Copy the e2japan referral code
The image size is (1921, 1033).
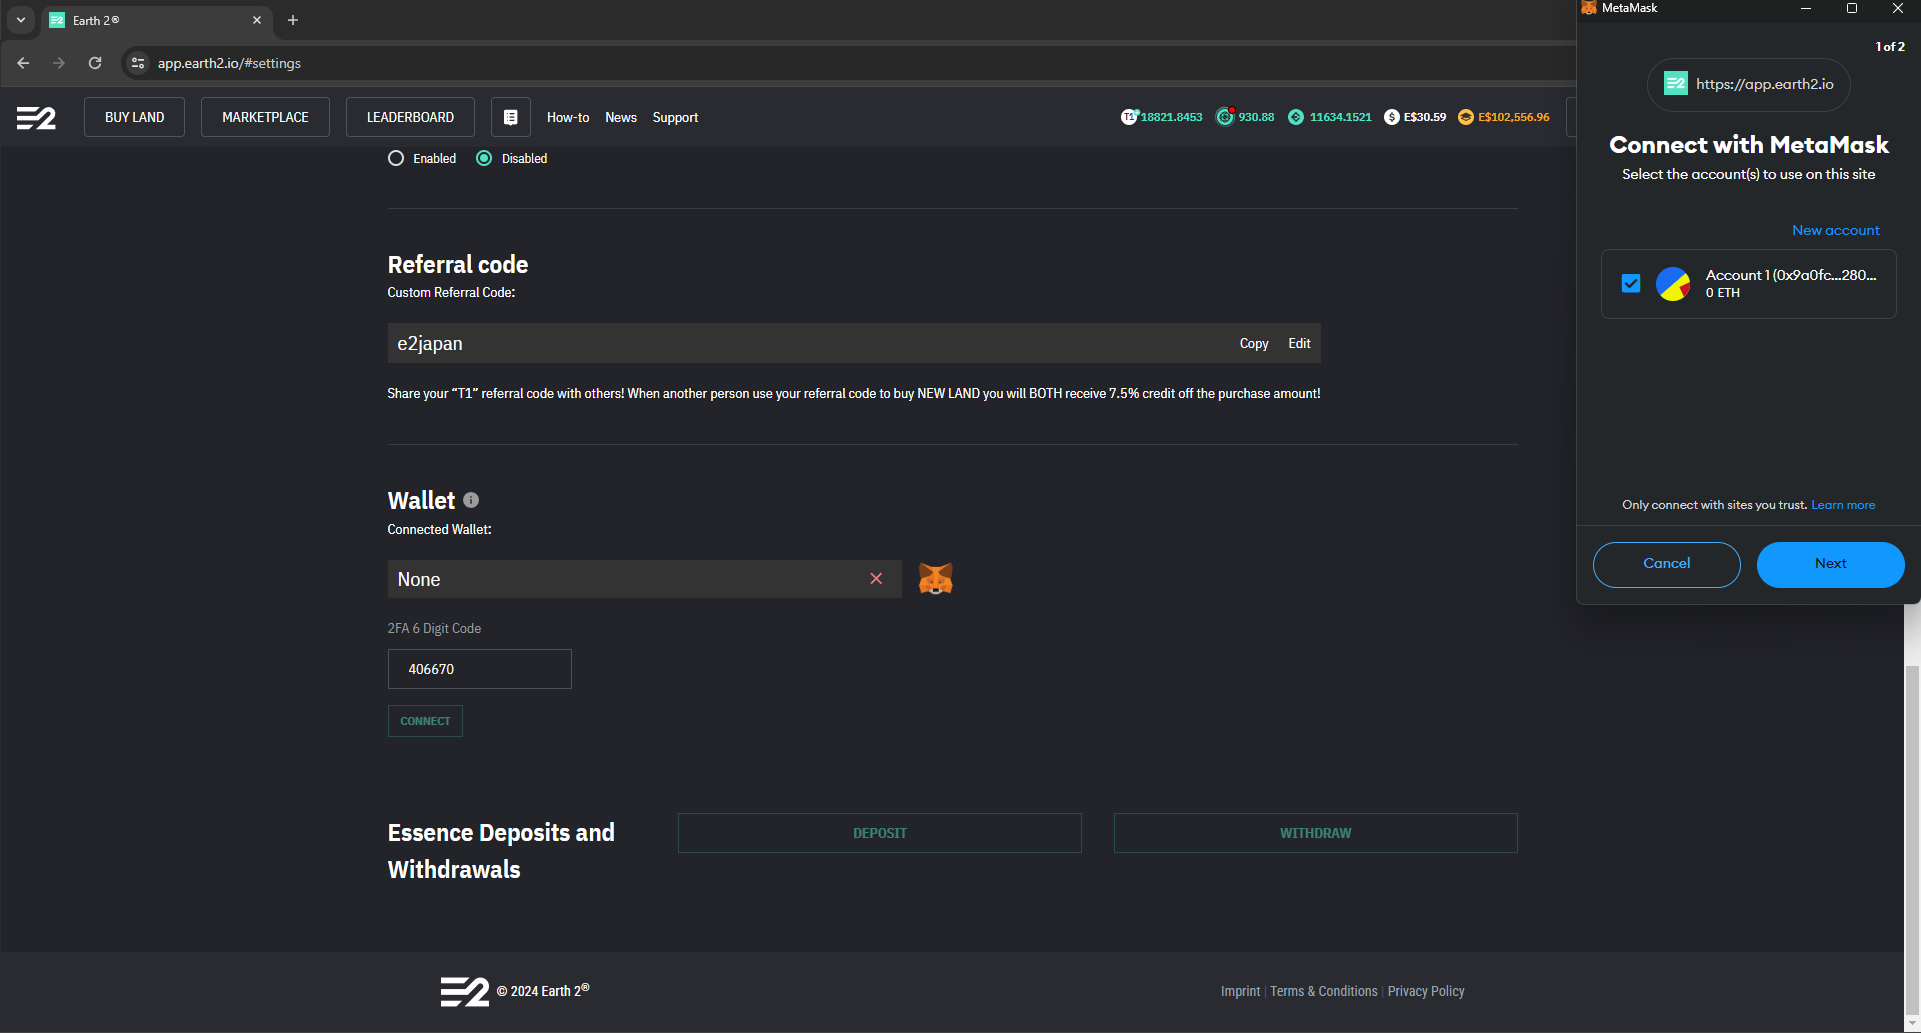[x=1254, y=343]
